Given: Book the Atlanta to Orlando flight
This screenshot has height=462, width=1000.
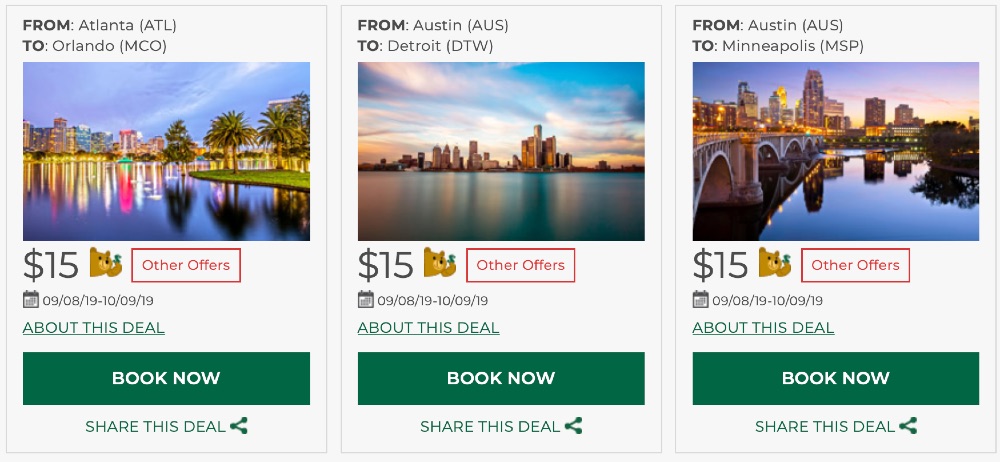Looking at the screenshot, I should [166, 378].
